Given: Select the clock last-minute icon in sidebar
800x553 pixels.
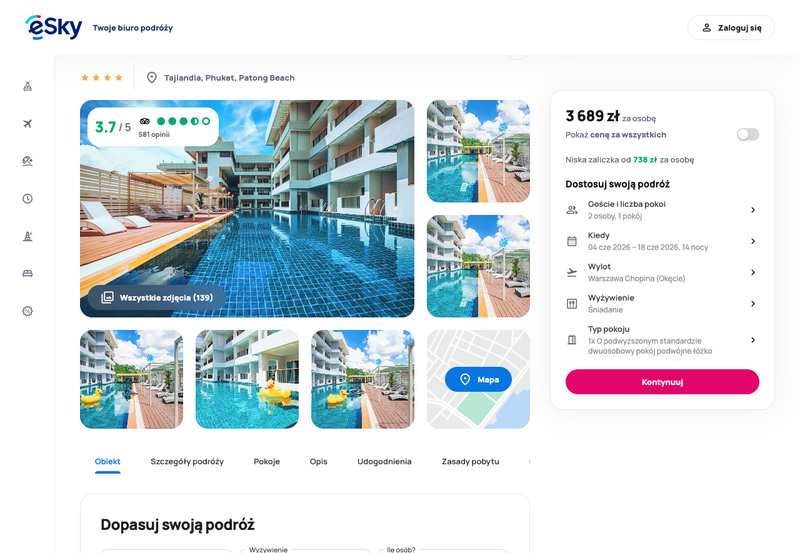Looking at the screenshot, I should click(28, 198).
